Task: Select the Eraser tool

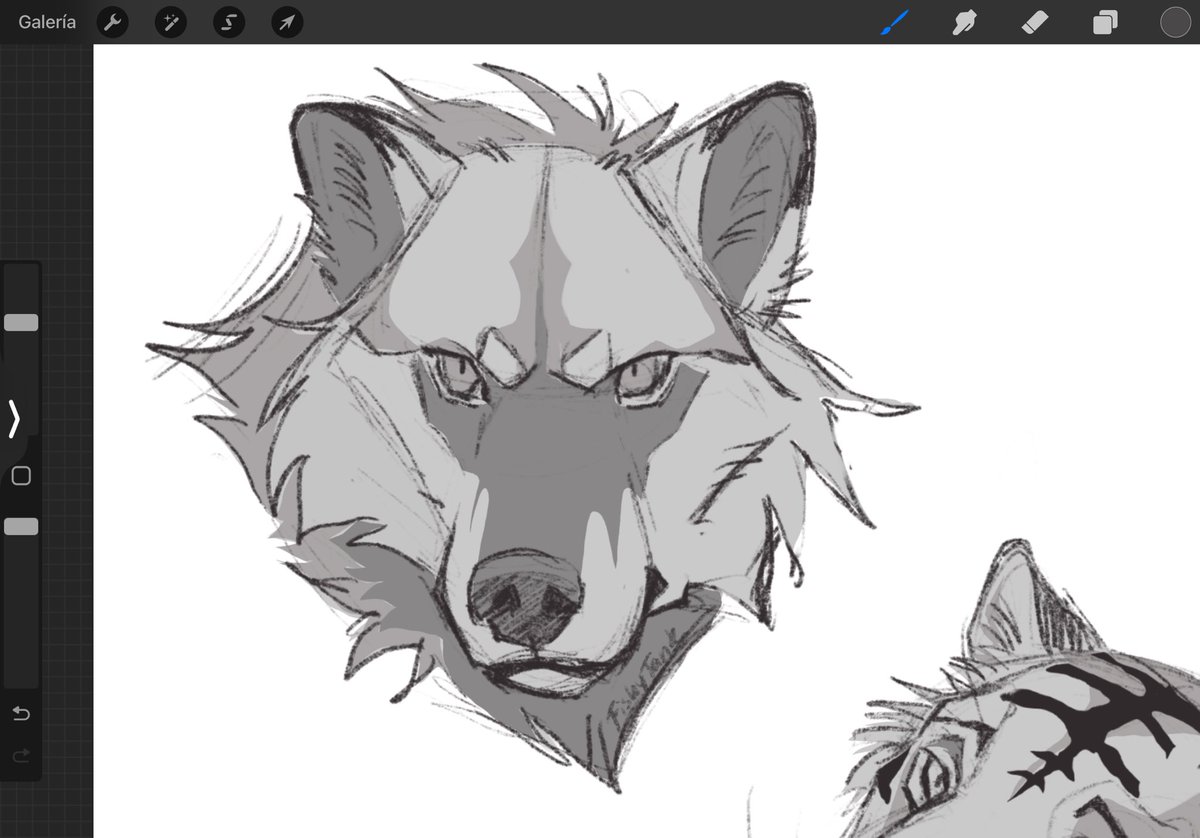Action: 1034,22
